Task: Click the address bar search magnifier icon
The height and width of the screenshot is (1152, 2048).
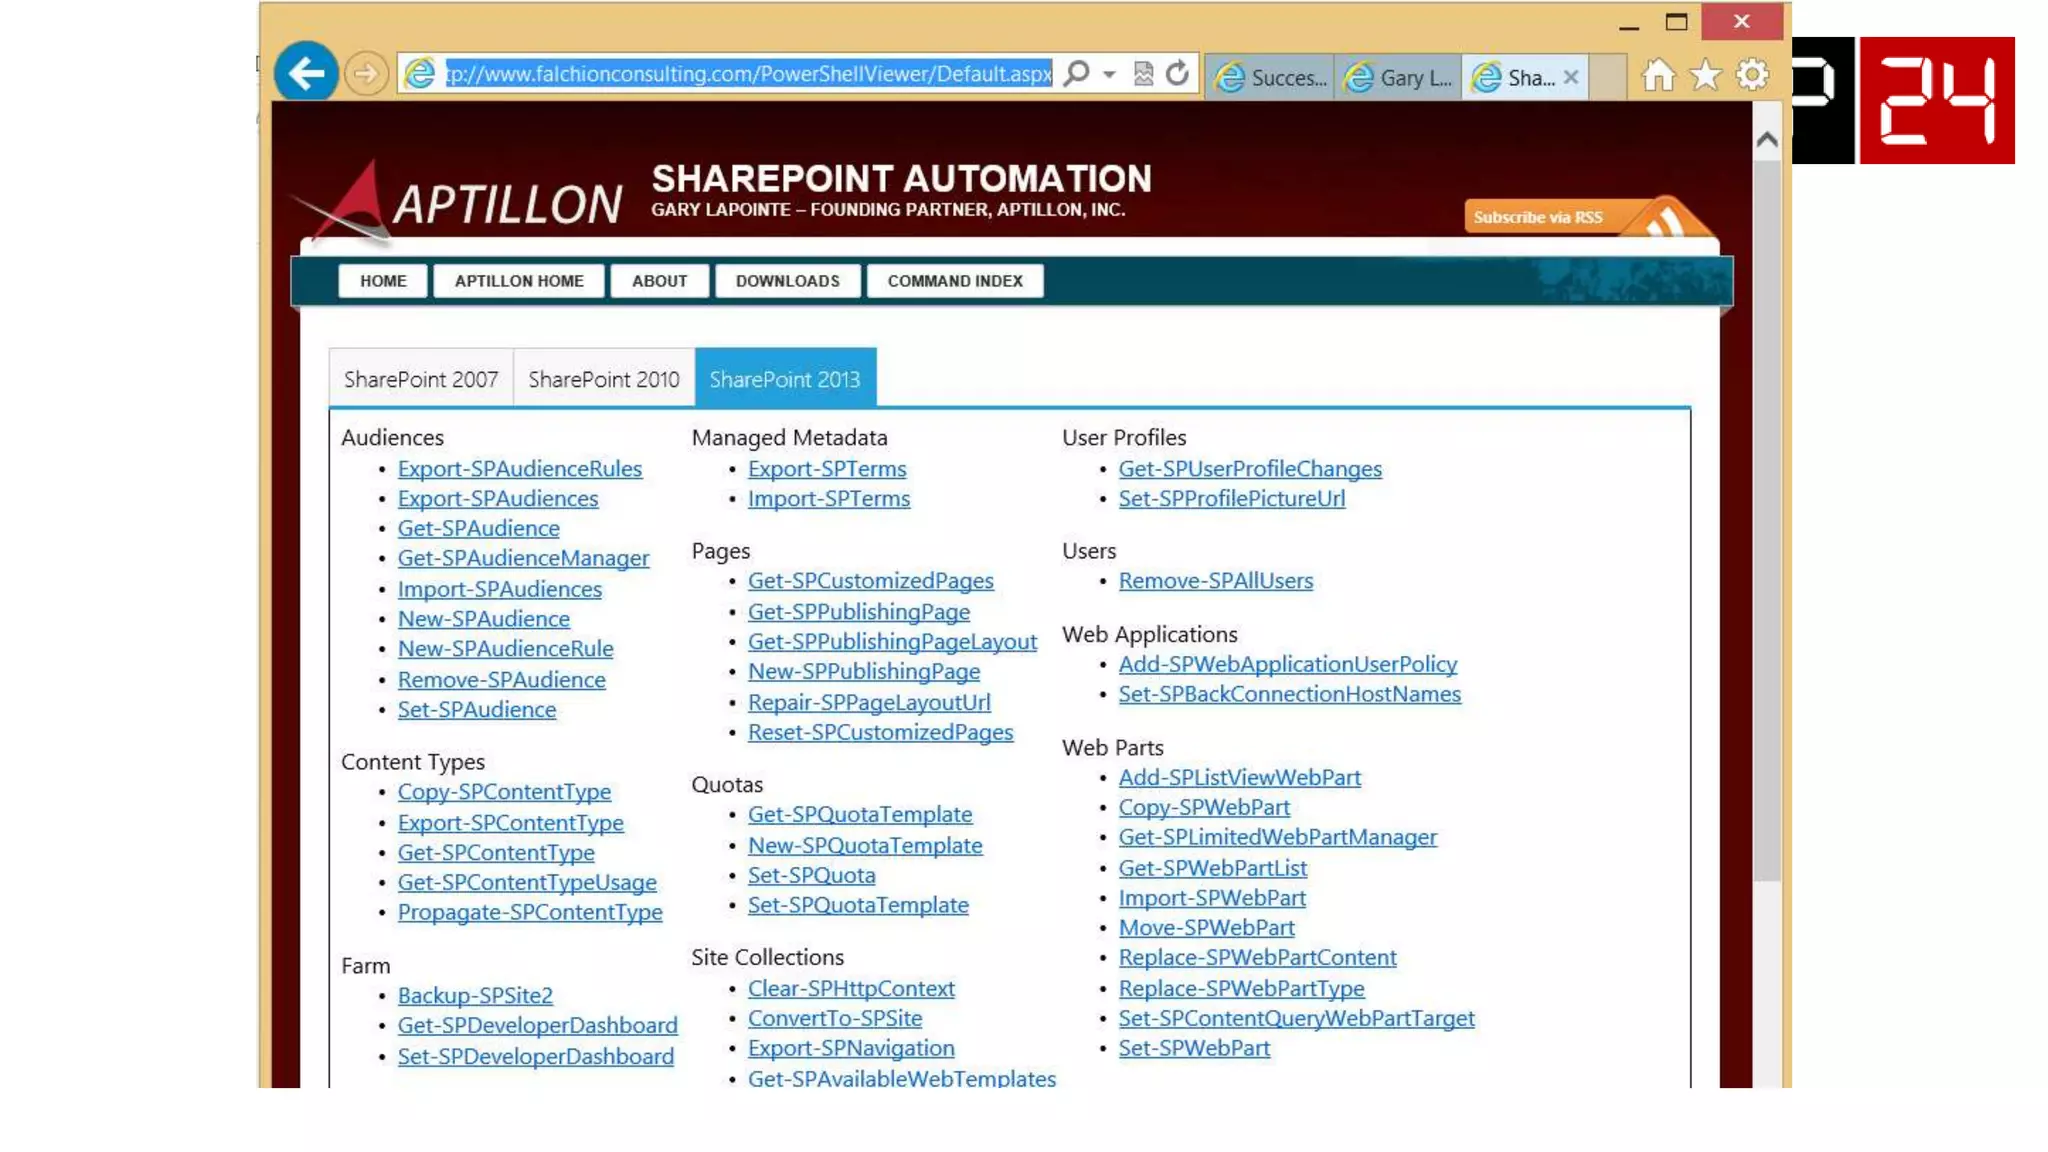Action: (1077, 73)
